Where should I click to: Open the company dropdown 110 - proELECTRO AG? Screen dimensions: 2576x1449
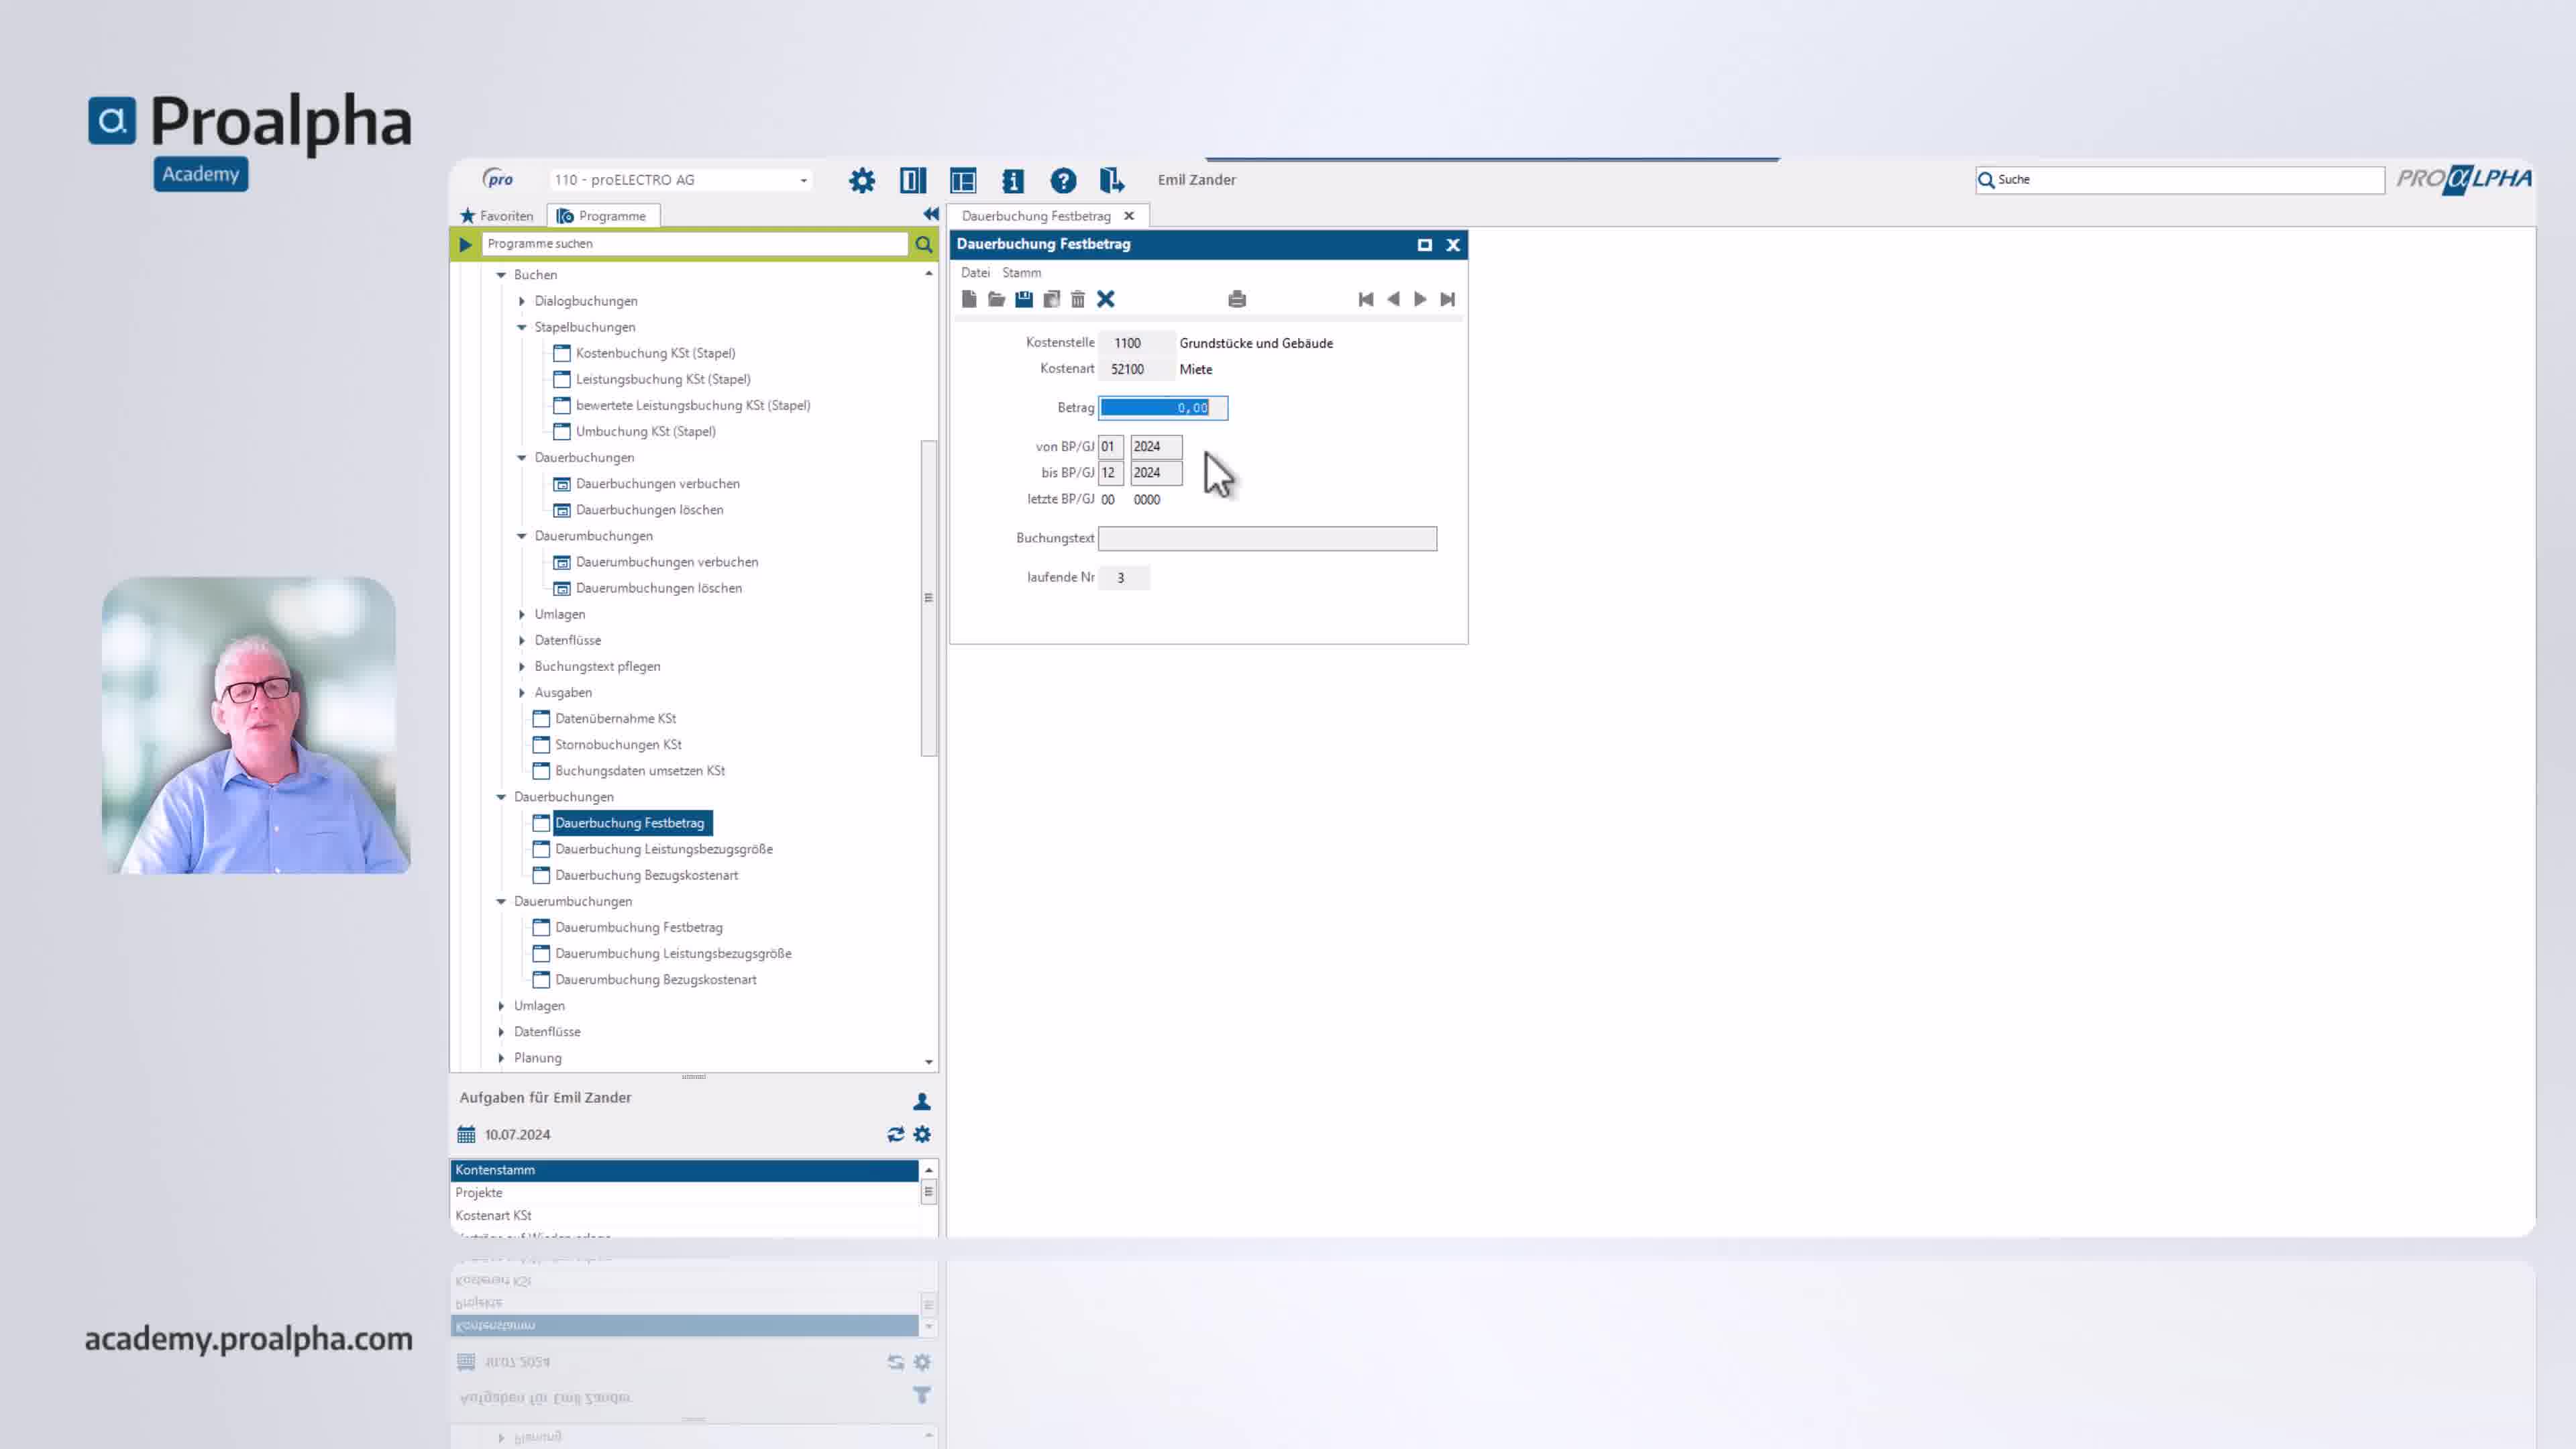pyautogui.click(x=680, y=180)
